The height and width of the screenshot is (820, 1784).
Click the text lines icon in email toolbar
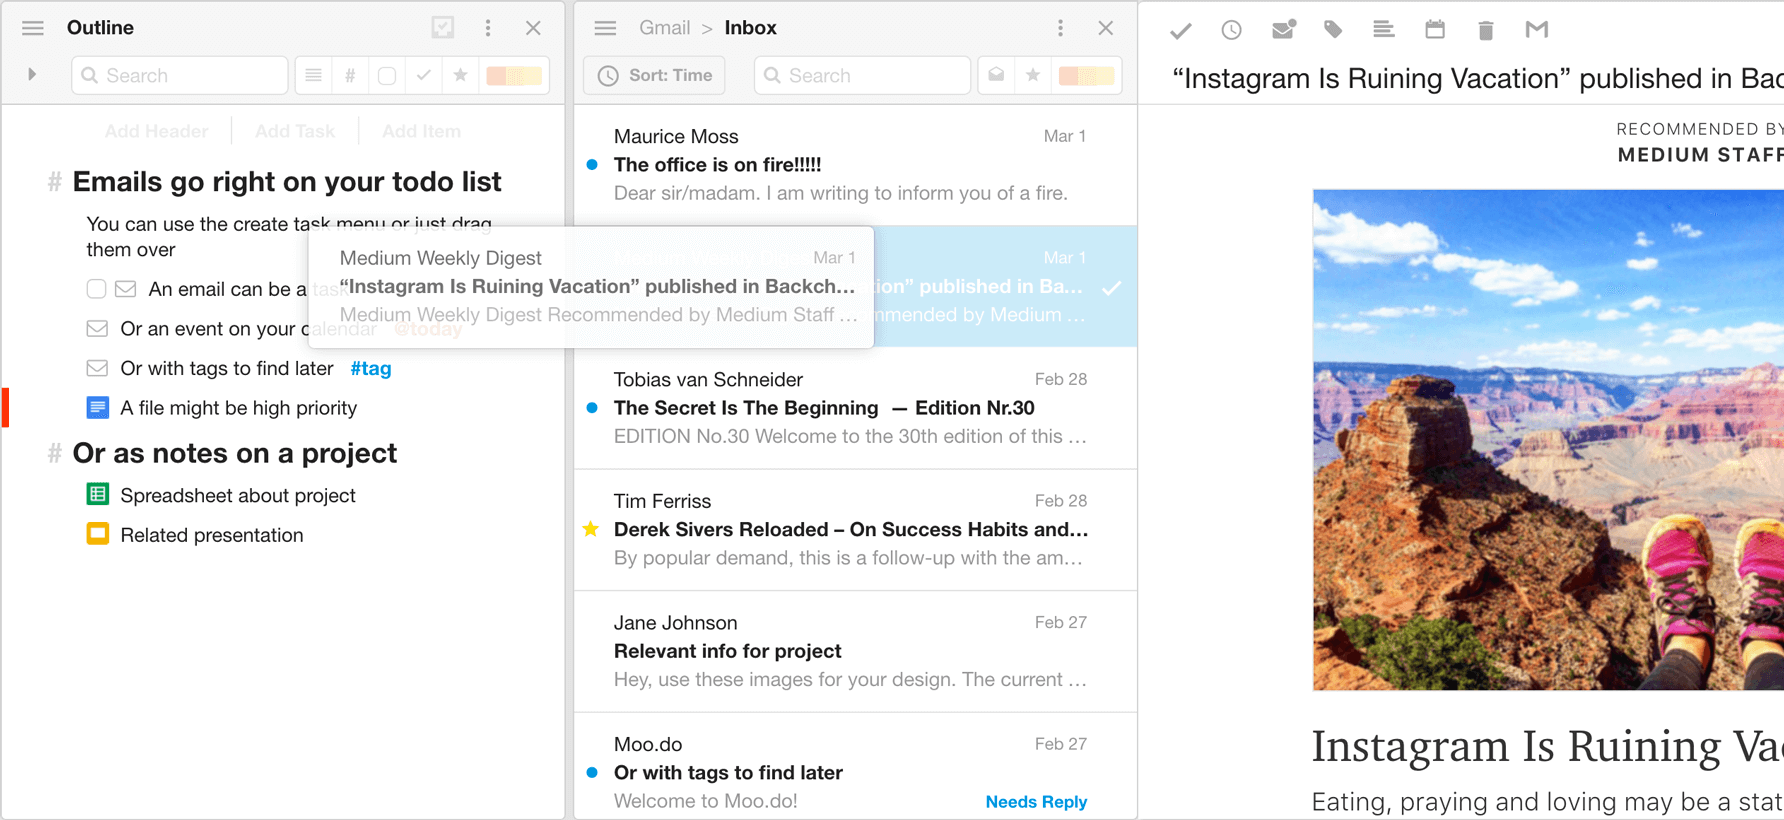[1384, 29]
